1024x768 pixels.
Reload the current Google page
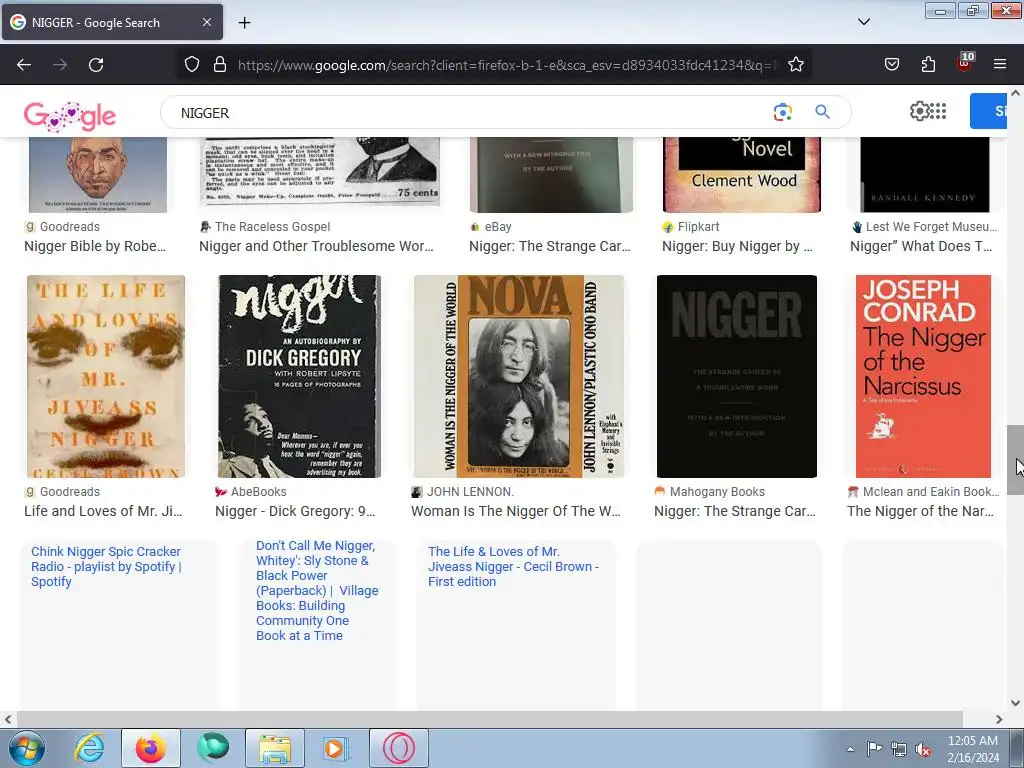96,65
